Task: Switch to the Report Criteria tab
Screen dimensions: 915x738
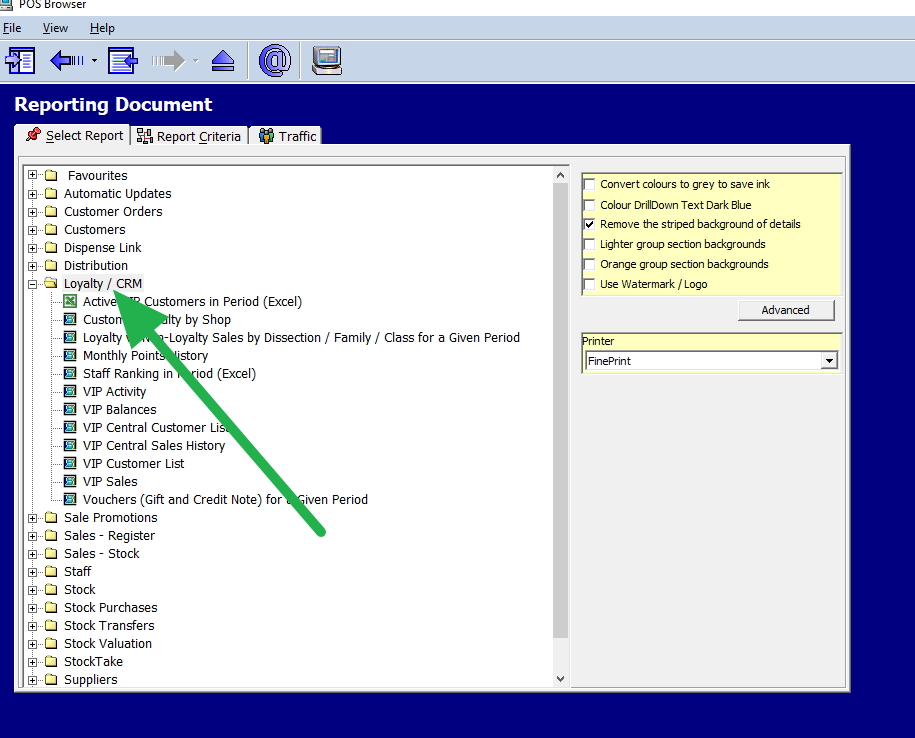Action: (189, 136)
